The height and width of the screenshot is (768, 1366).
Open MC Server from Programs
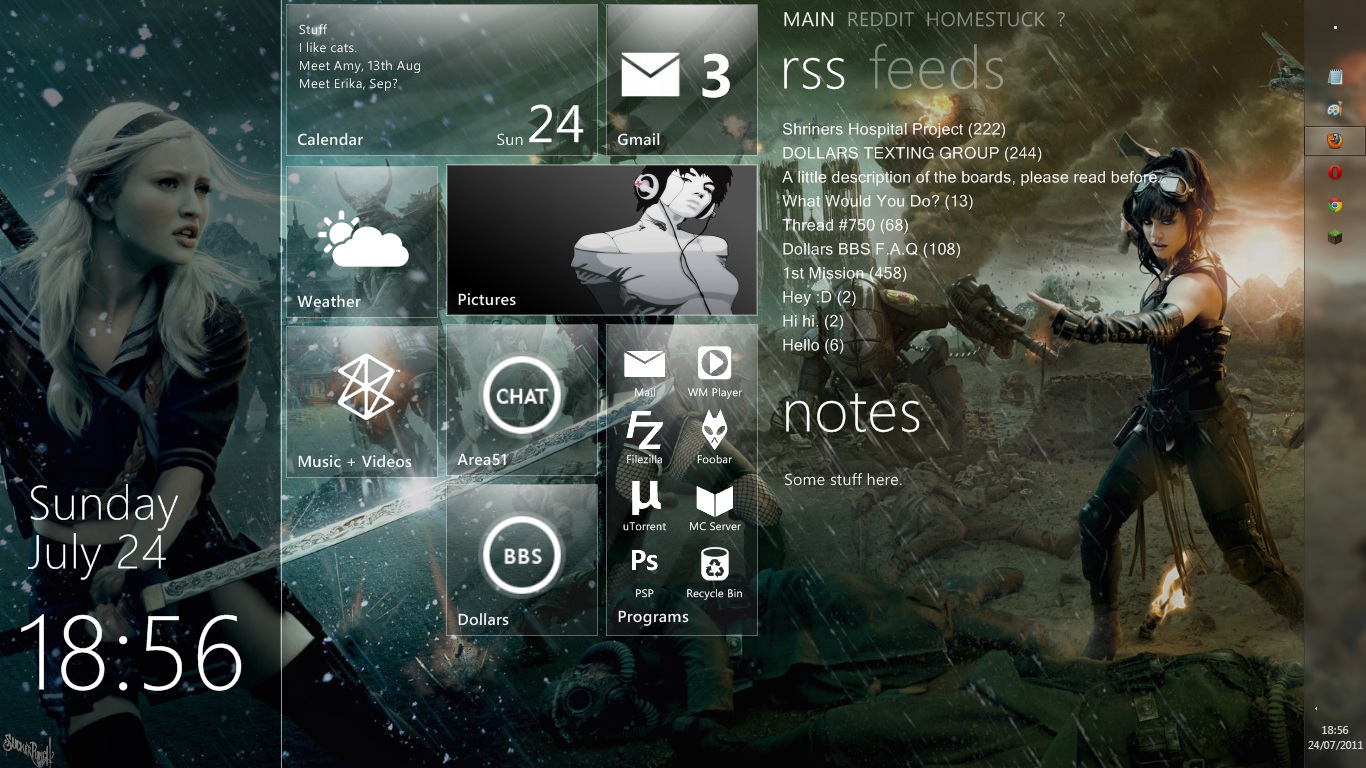point(714,505)
